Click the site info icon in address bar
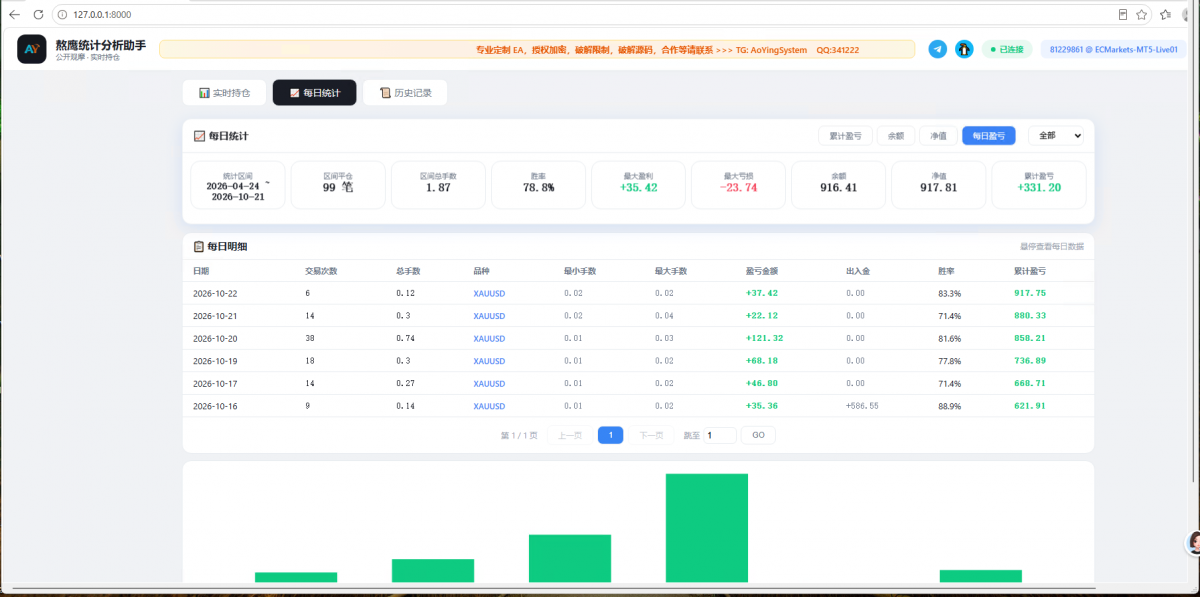 (x=62, y=15)
